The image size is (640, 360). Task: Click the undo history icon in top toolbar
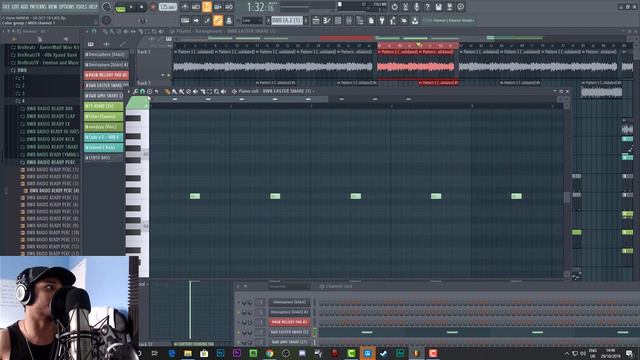[x=394, y=7]
